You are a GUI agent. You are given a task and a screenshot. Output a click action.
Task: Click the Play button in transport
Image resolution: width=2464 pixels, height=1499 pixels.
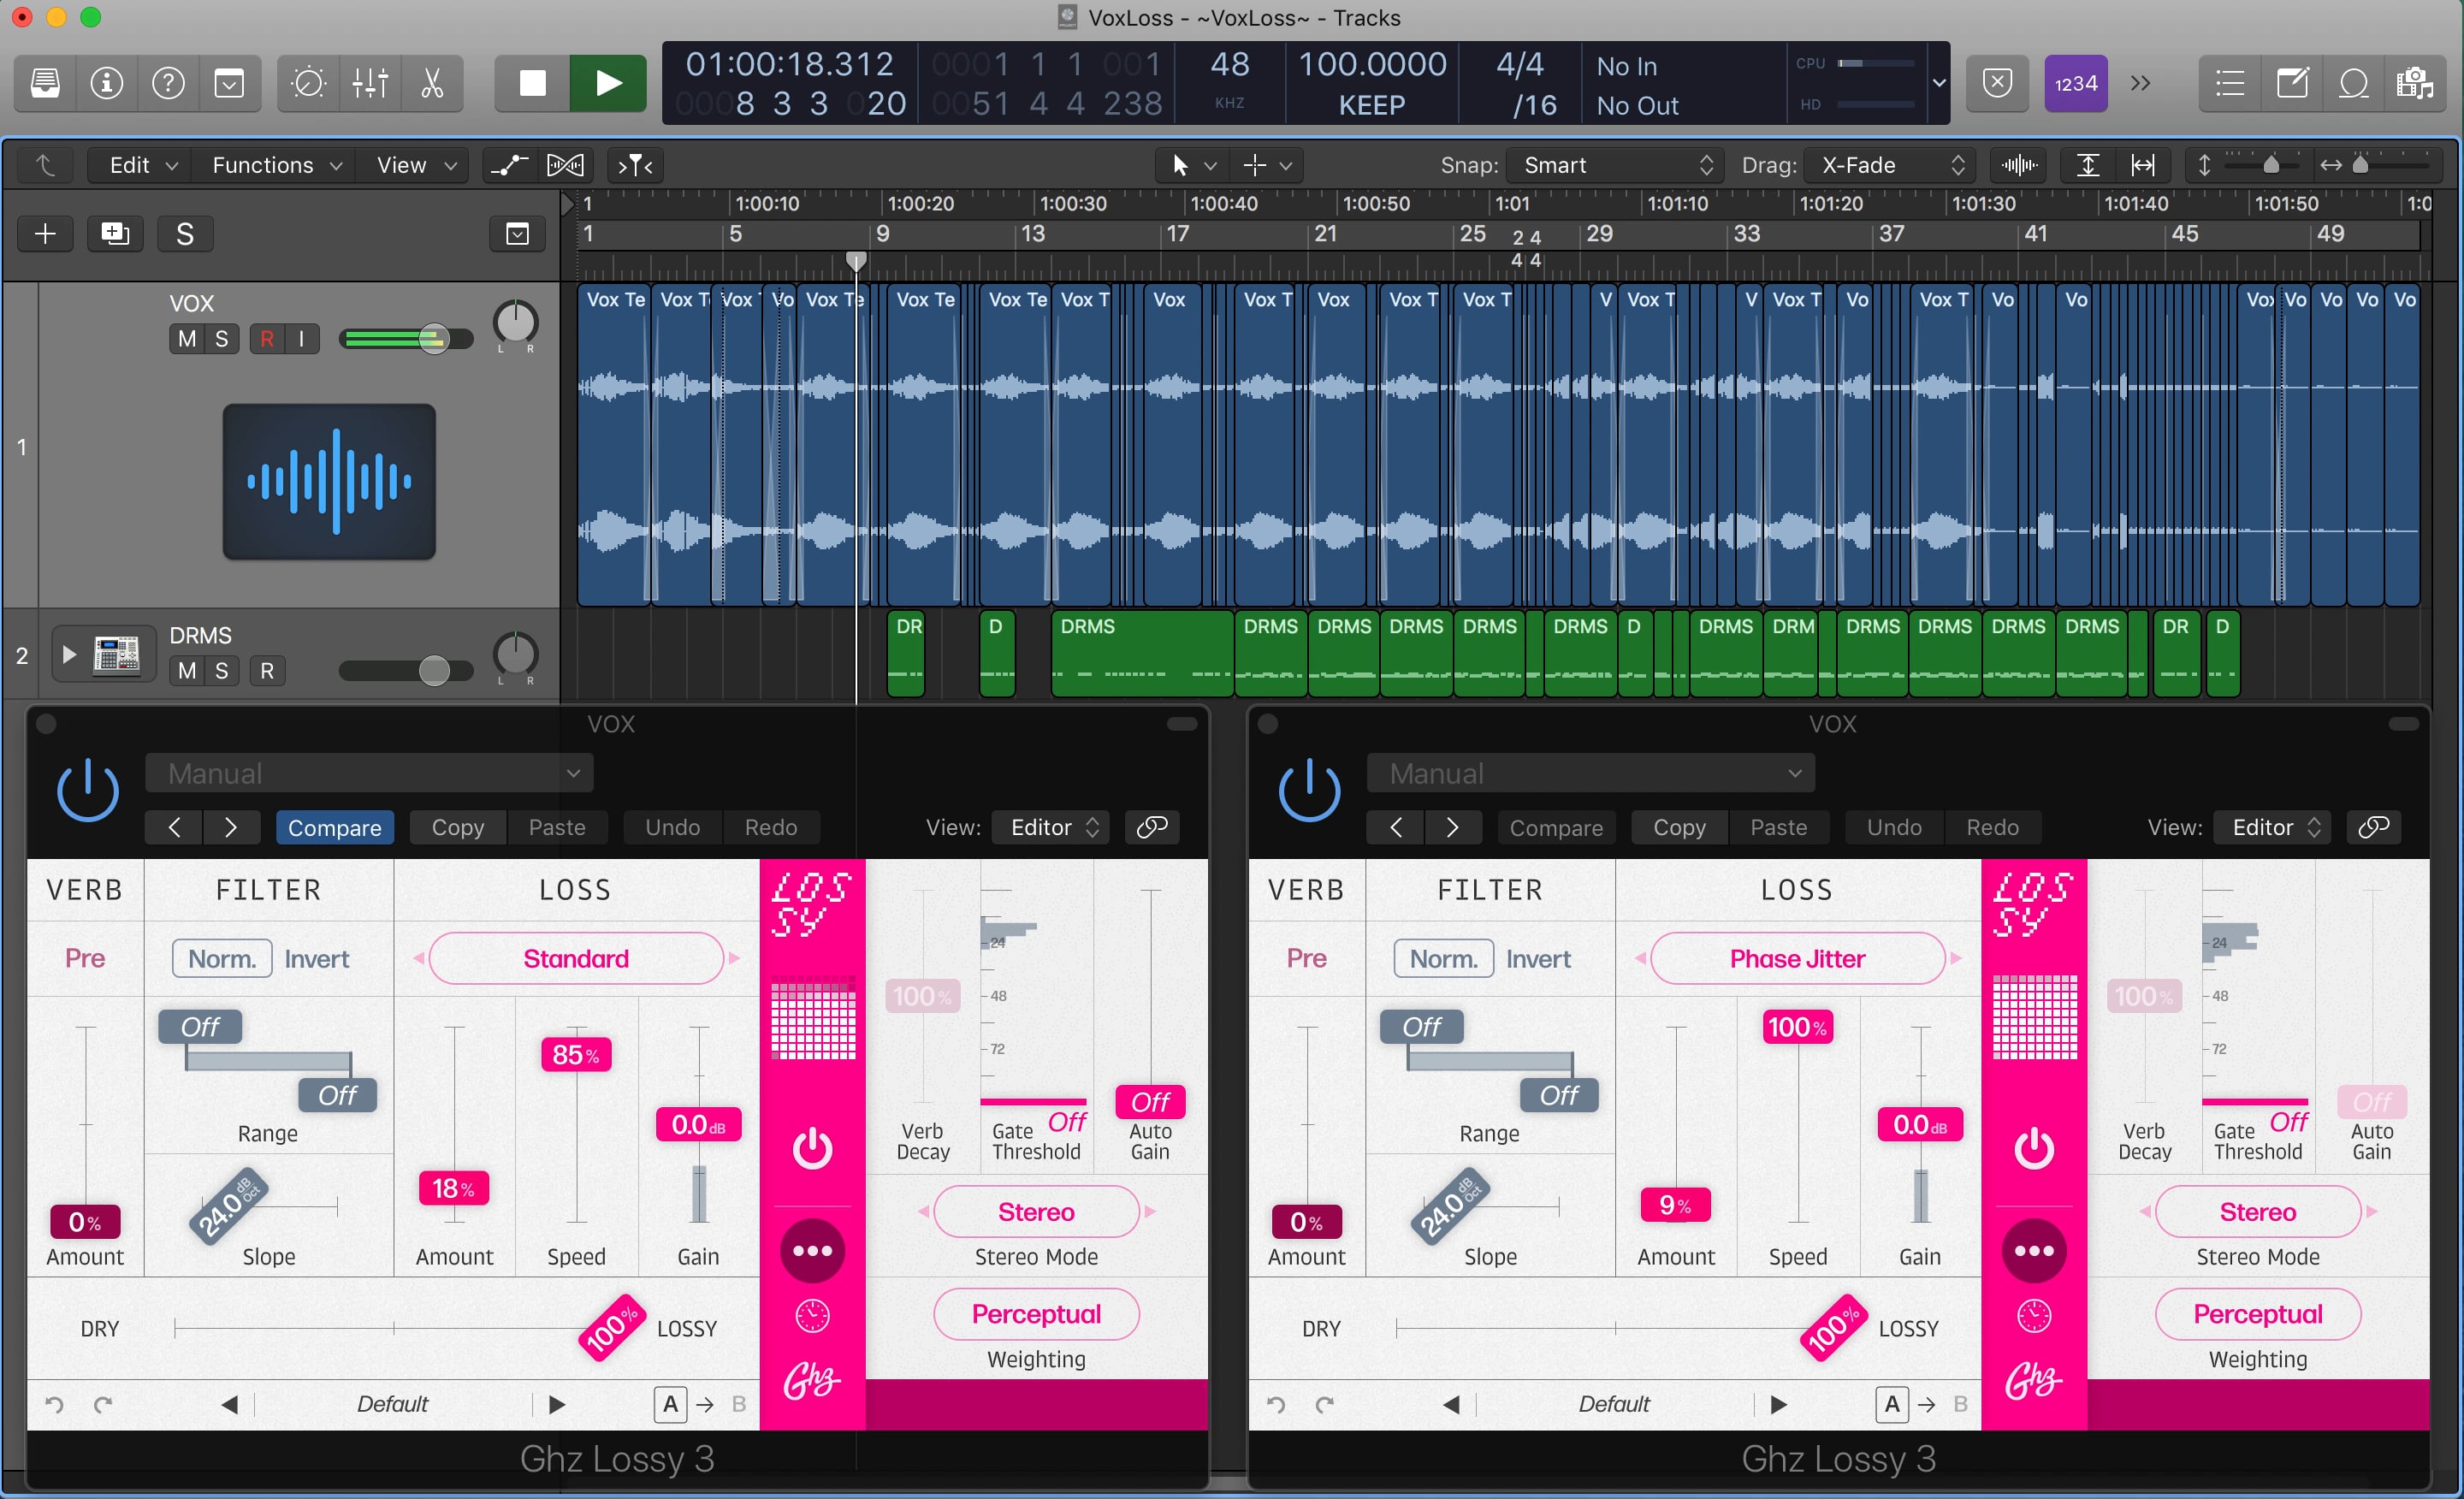point(607,83)
